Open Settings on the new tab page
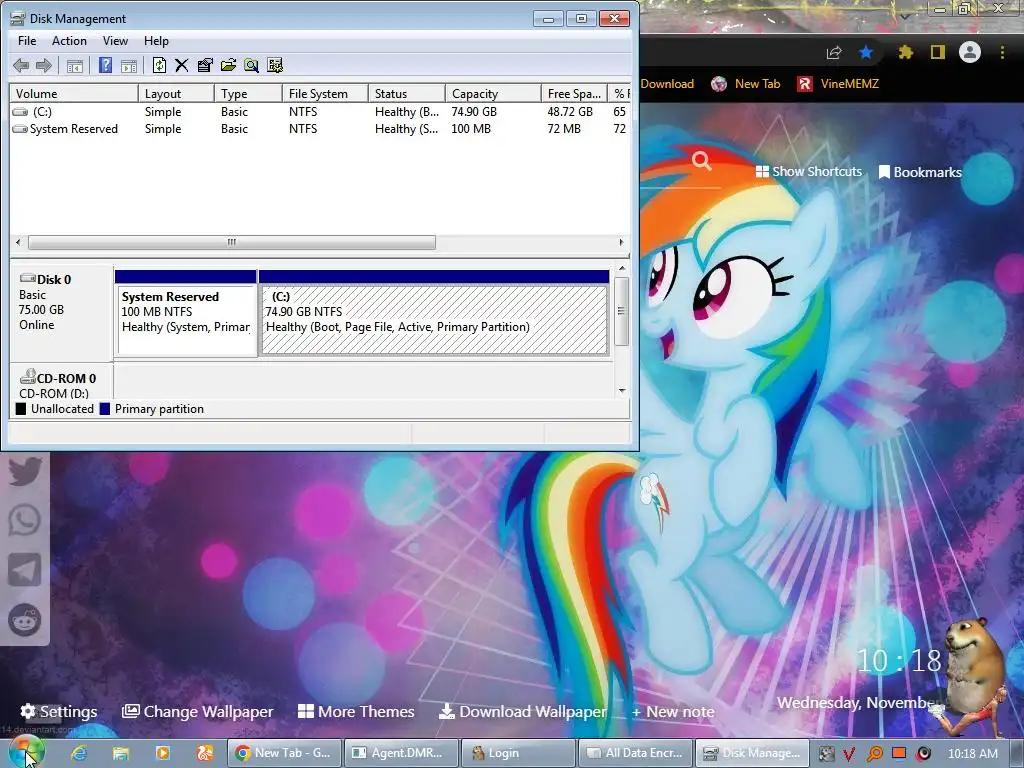1024x768 pixels. (59, 711)
